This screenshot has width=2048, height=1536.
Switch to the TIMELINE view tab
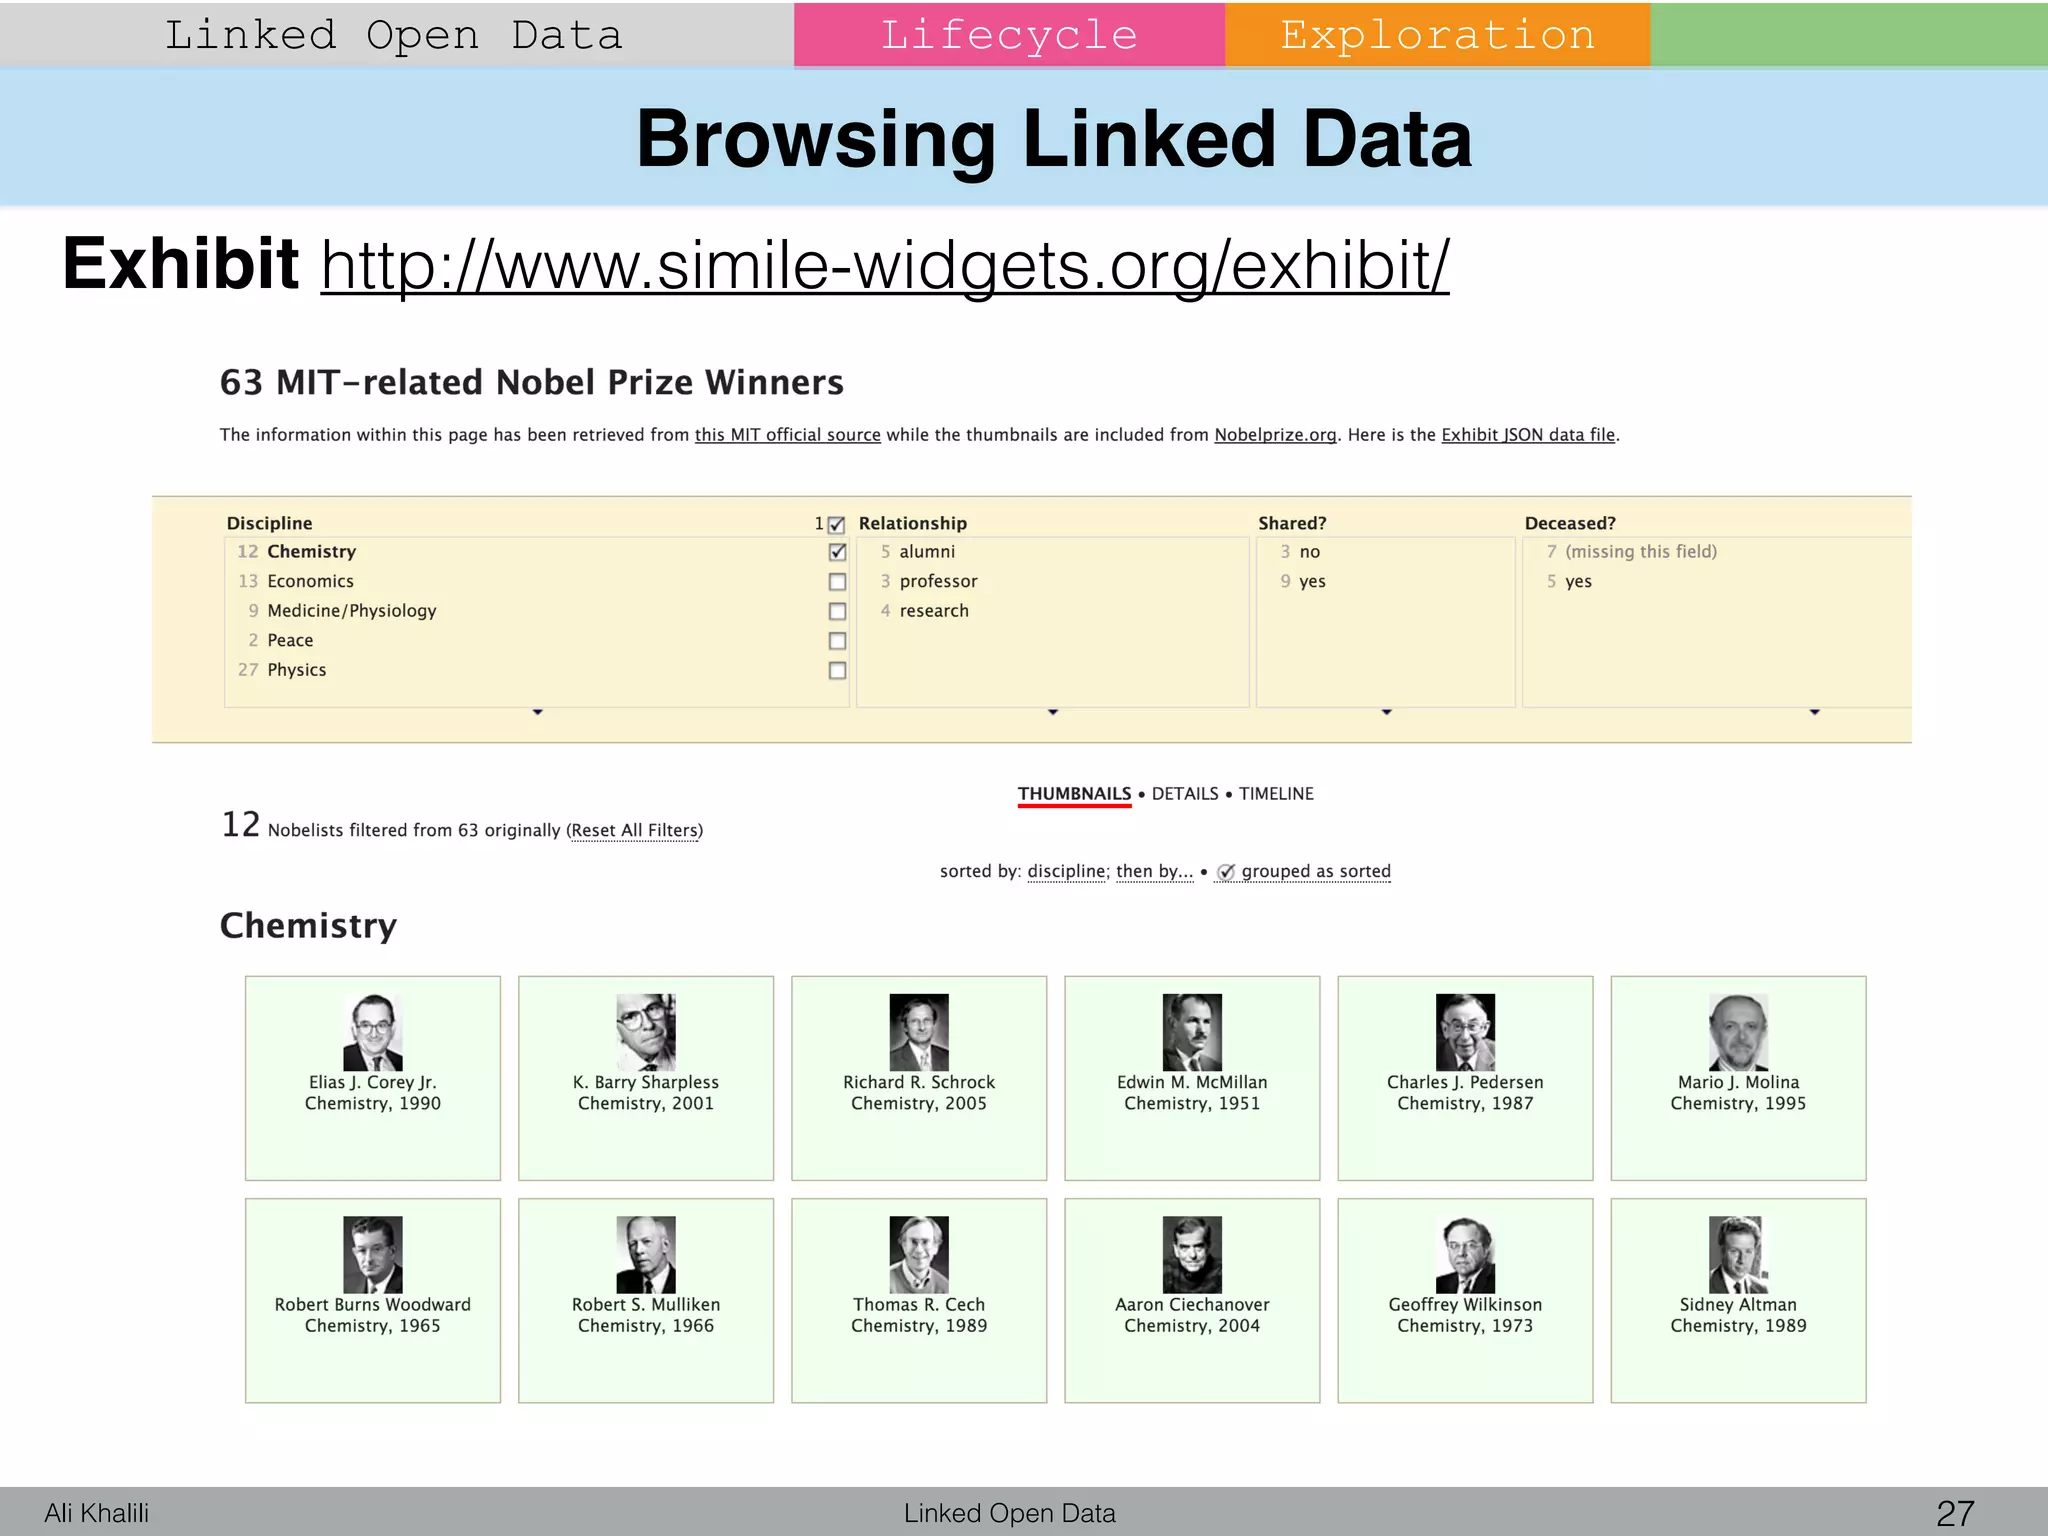click(1276, 794)
